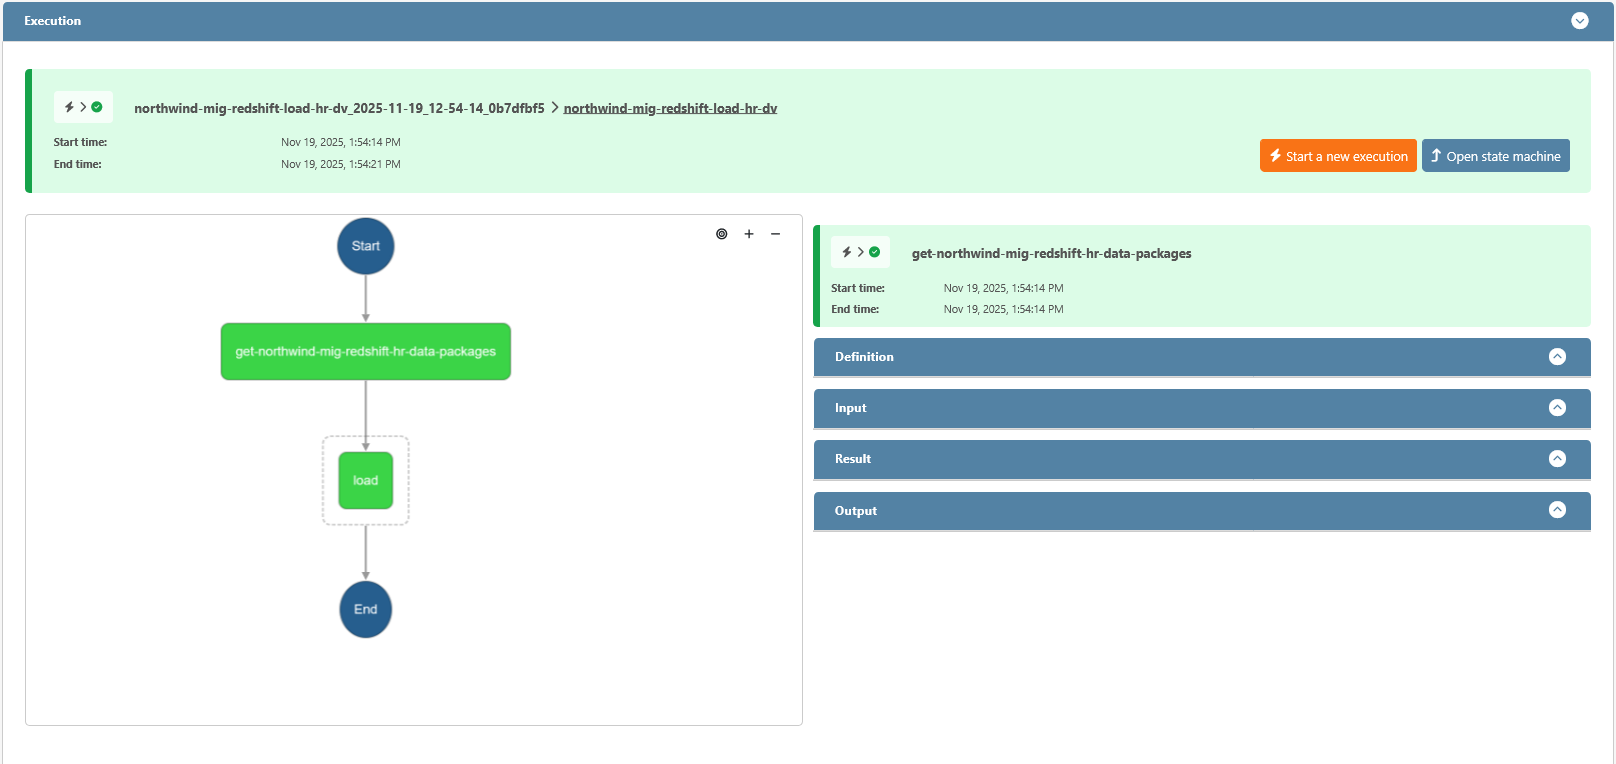Expand the Result section
1616x764 pixels.
point(1557,459)
